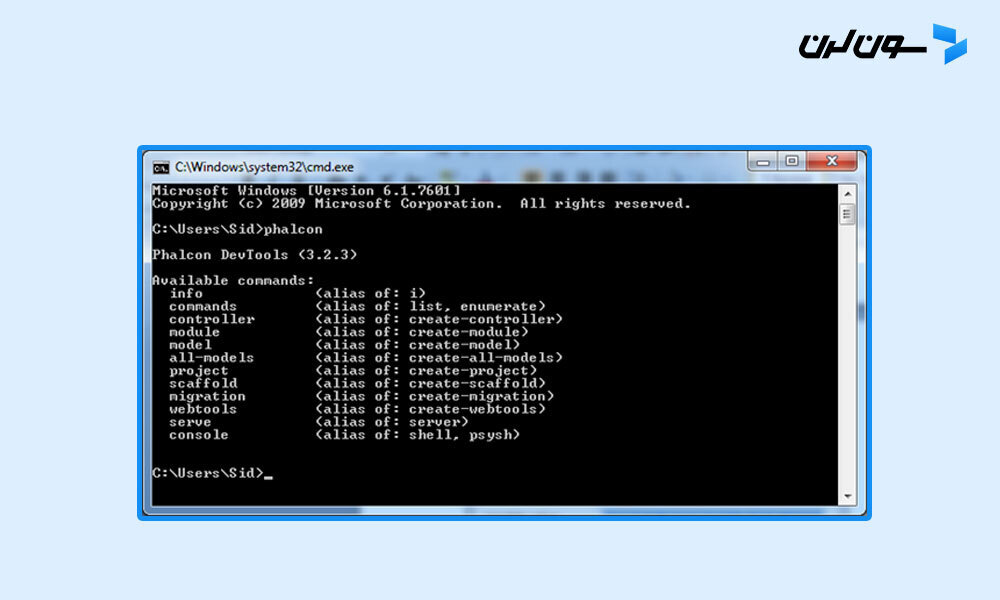Click '(alias of: list, enumerate)' text
This screenshot has height=600, width=1000.
430,306
